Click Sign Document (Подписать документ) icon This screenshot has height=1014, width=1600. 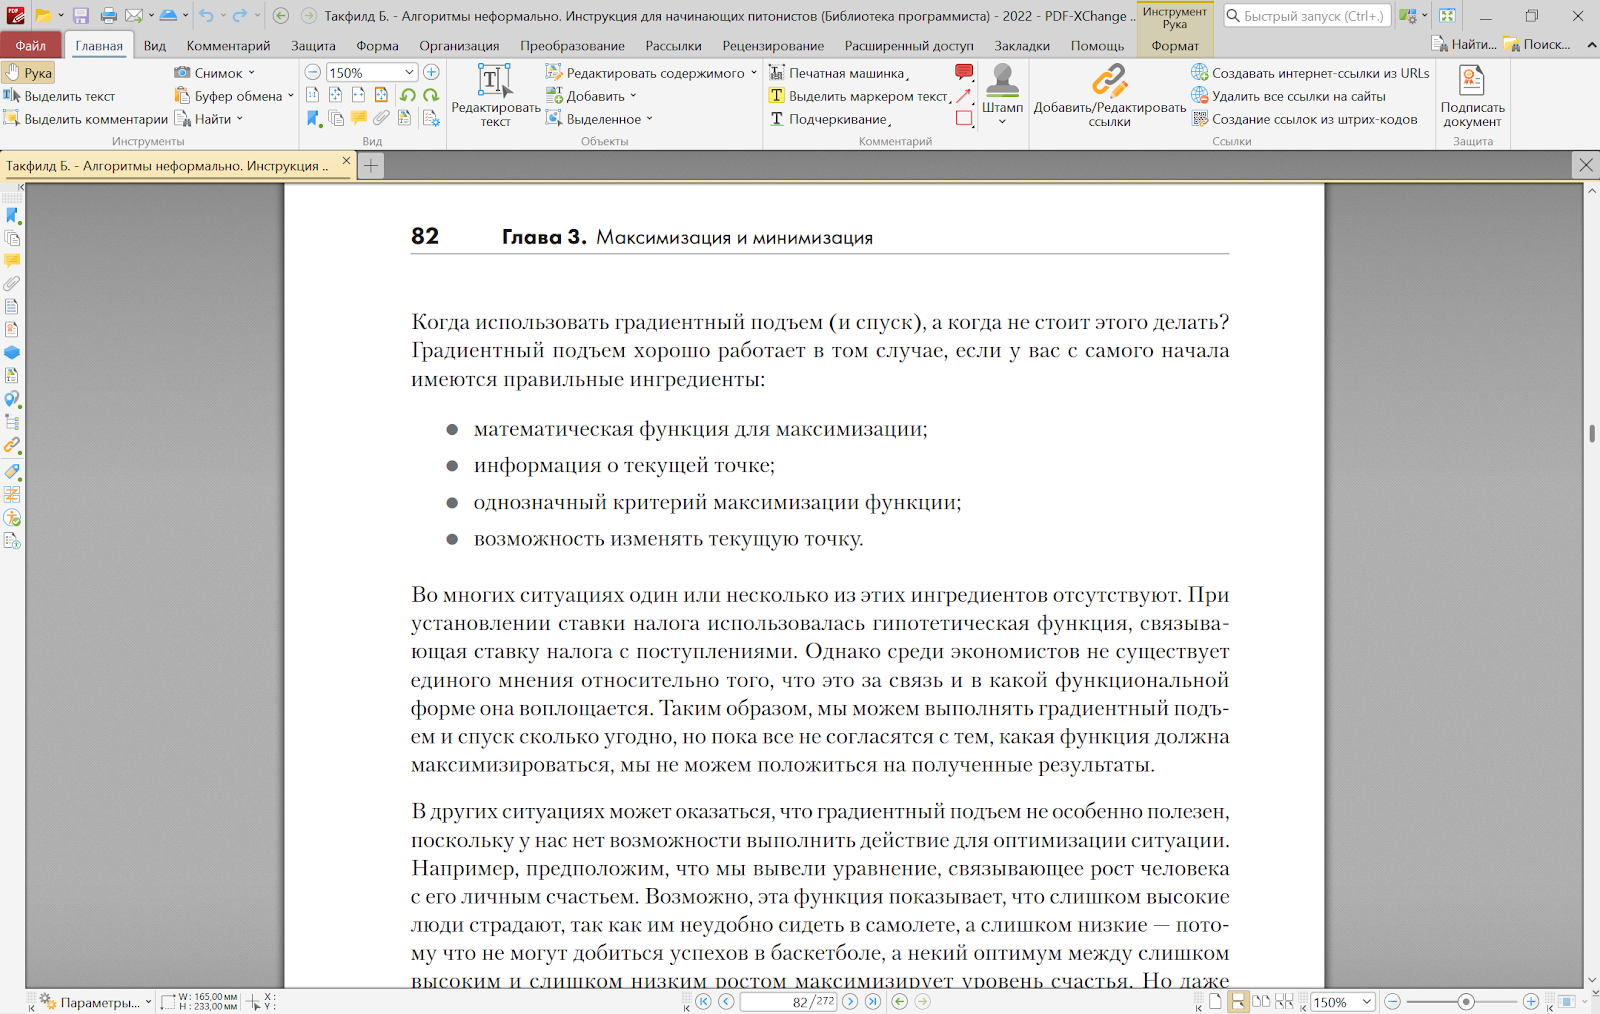pos(1472,95)
